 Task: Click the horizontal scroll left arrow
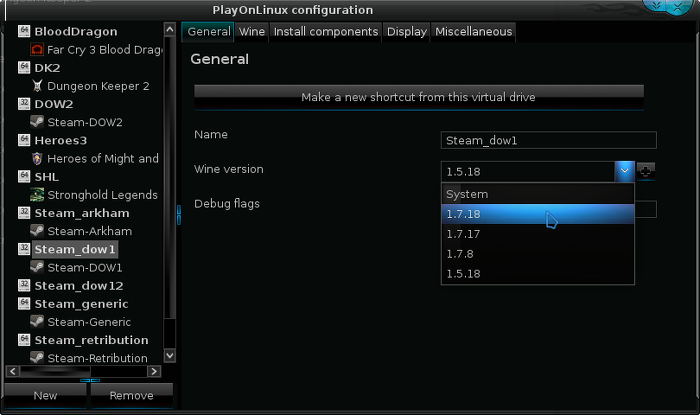click(x=12, y=371)
